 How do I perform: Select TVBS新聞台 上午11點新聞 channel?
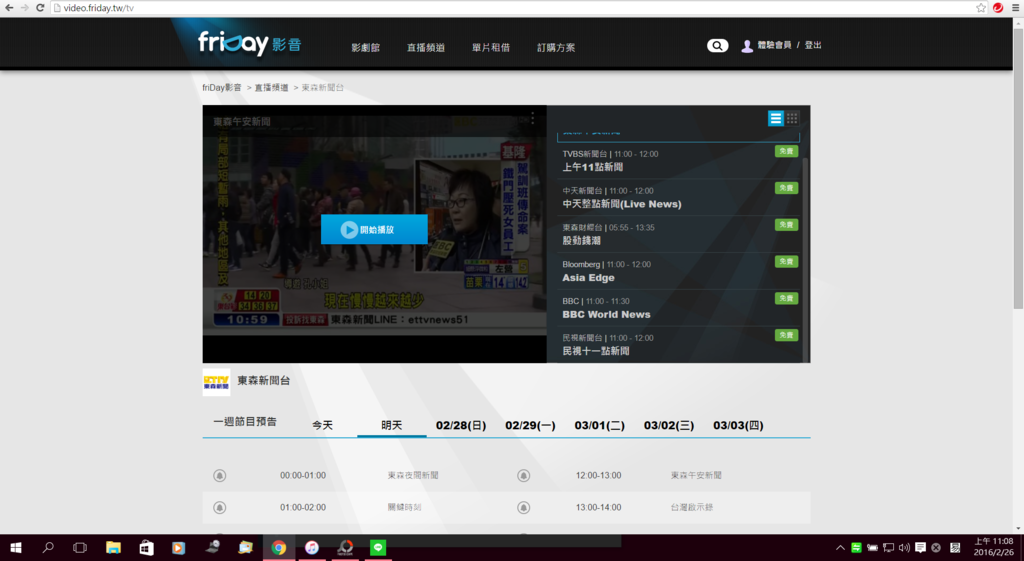pyautogui.click(x=679, y=161)
